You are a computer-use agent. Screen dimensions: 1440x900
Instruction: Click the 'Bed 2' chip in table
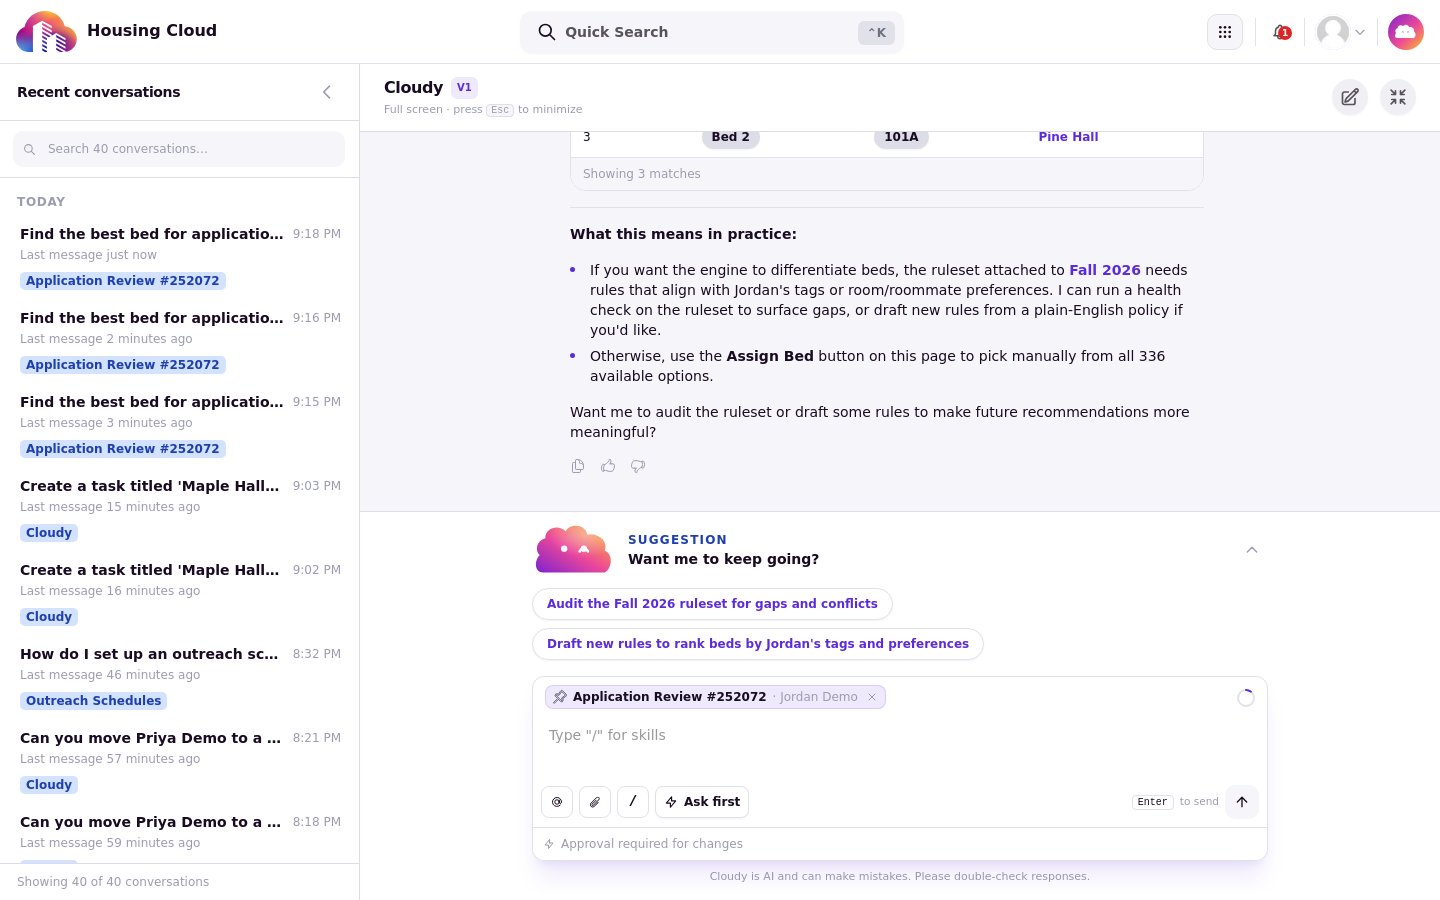730,137
